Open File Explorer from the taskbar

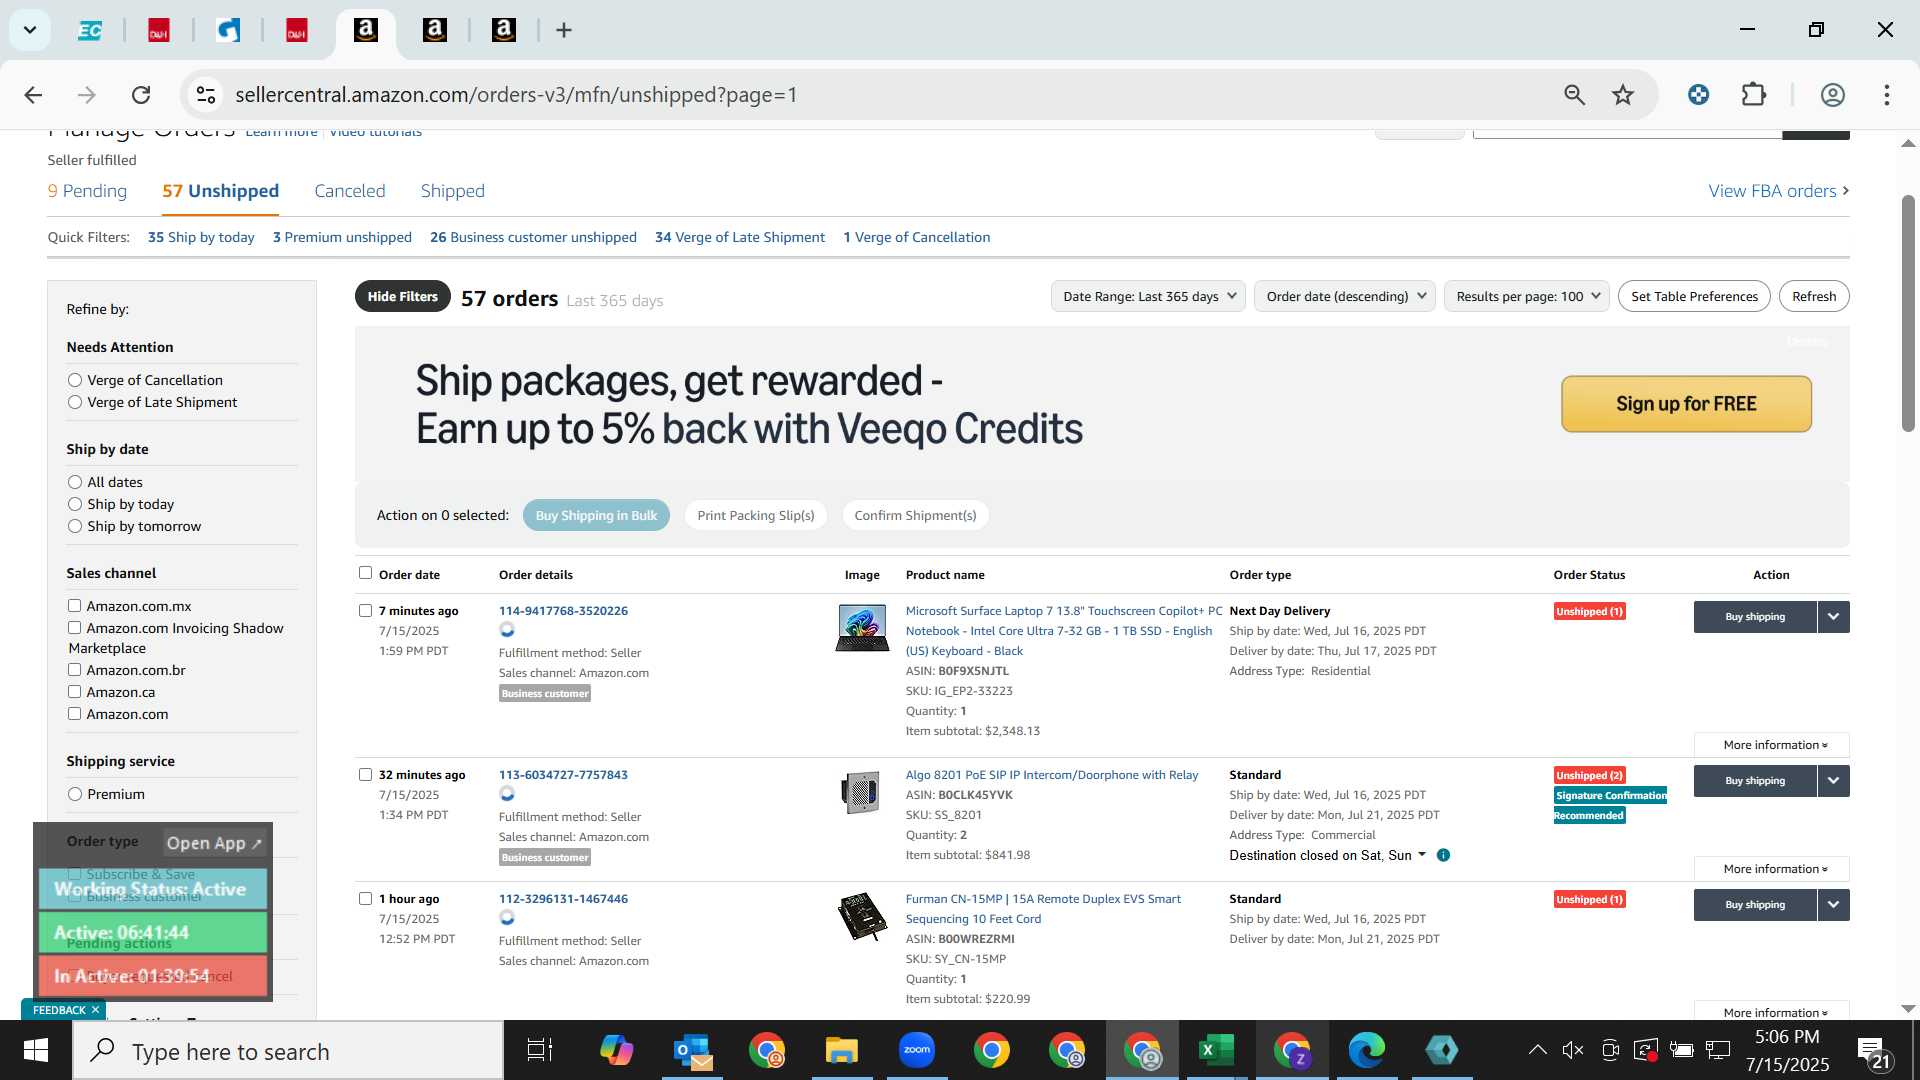842,1051
